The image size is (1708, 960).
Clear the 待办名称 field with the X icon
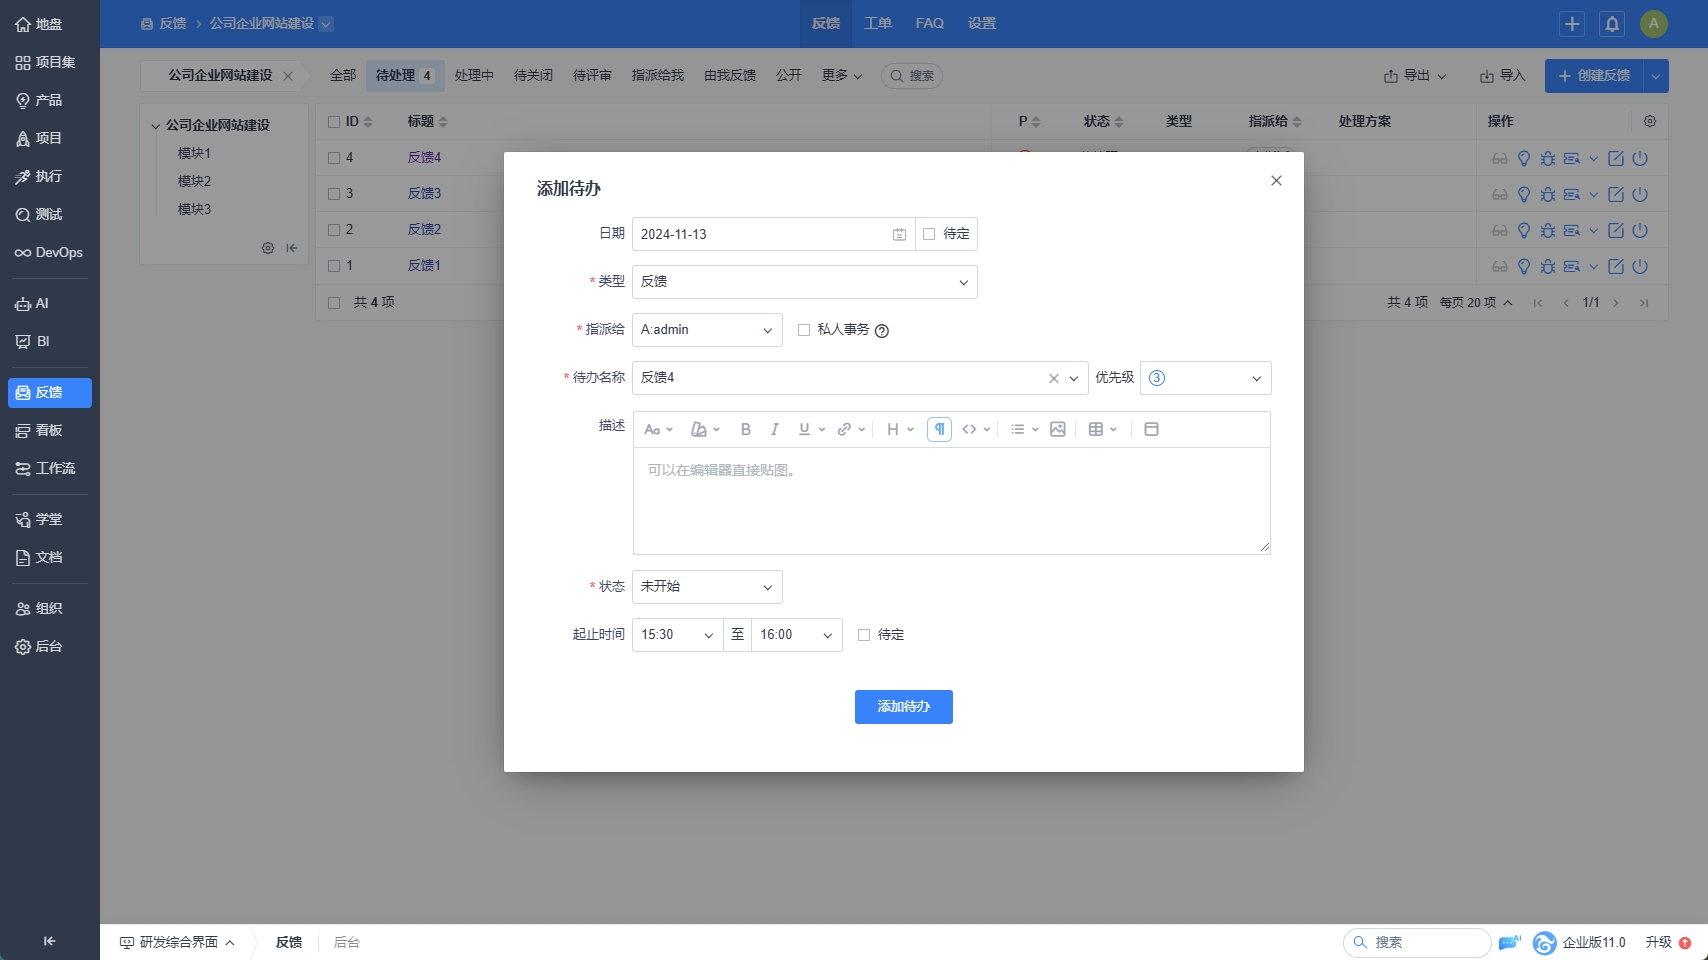pyautogui.click(x=1053, y=378)
